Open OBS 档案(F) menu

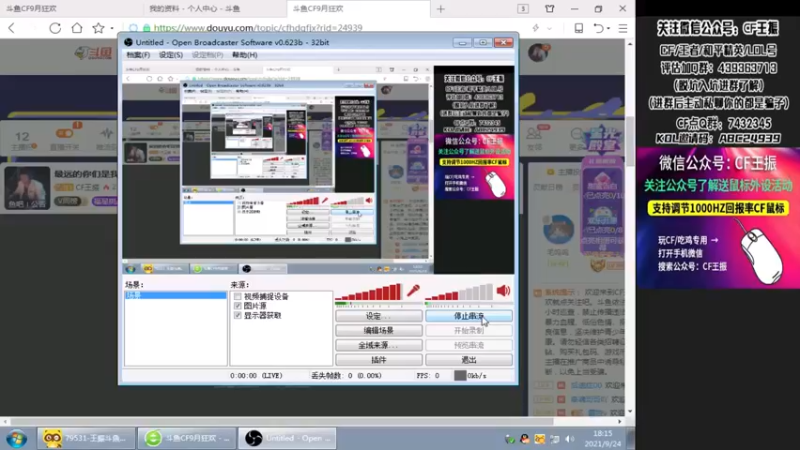tap(138, 55)
